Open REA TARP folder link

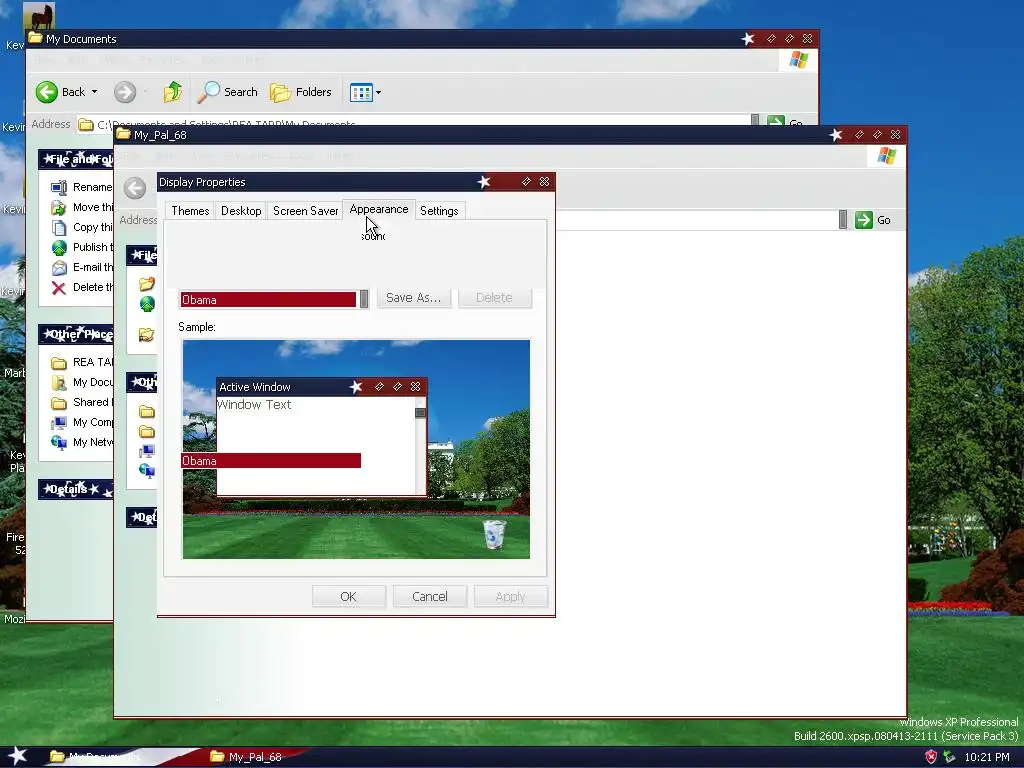coord(82,362)
